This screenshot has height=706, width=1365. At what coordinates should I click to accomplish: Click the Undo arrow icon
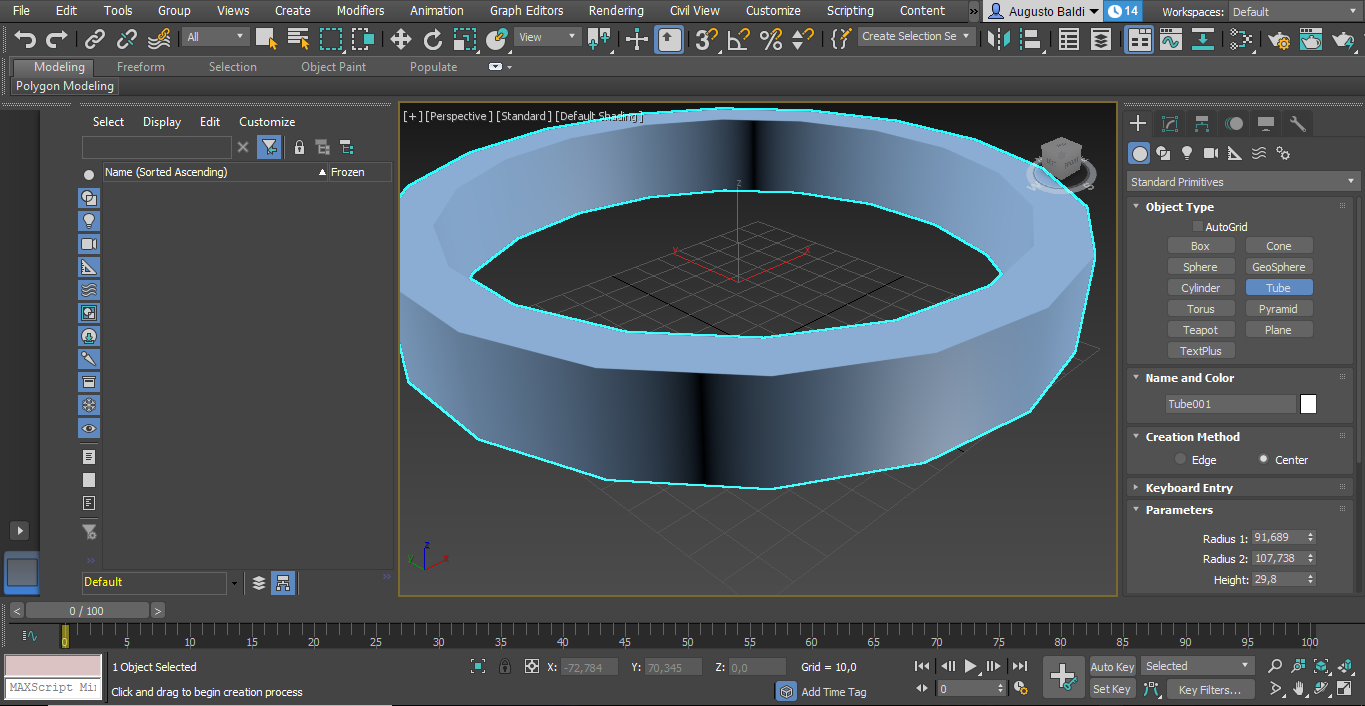tap(26, 39)
